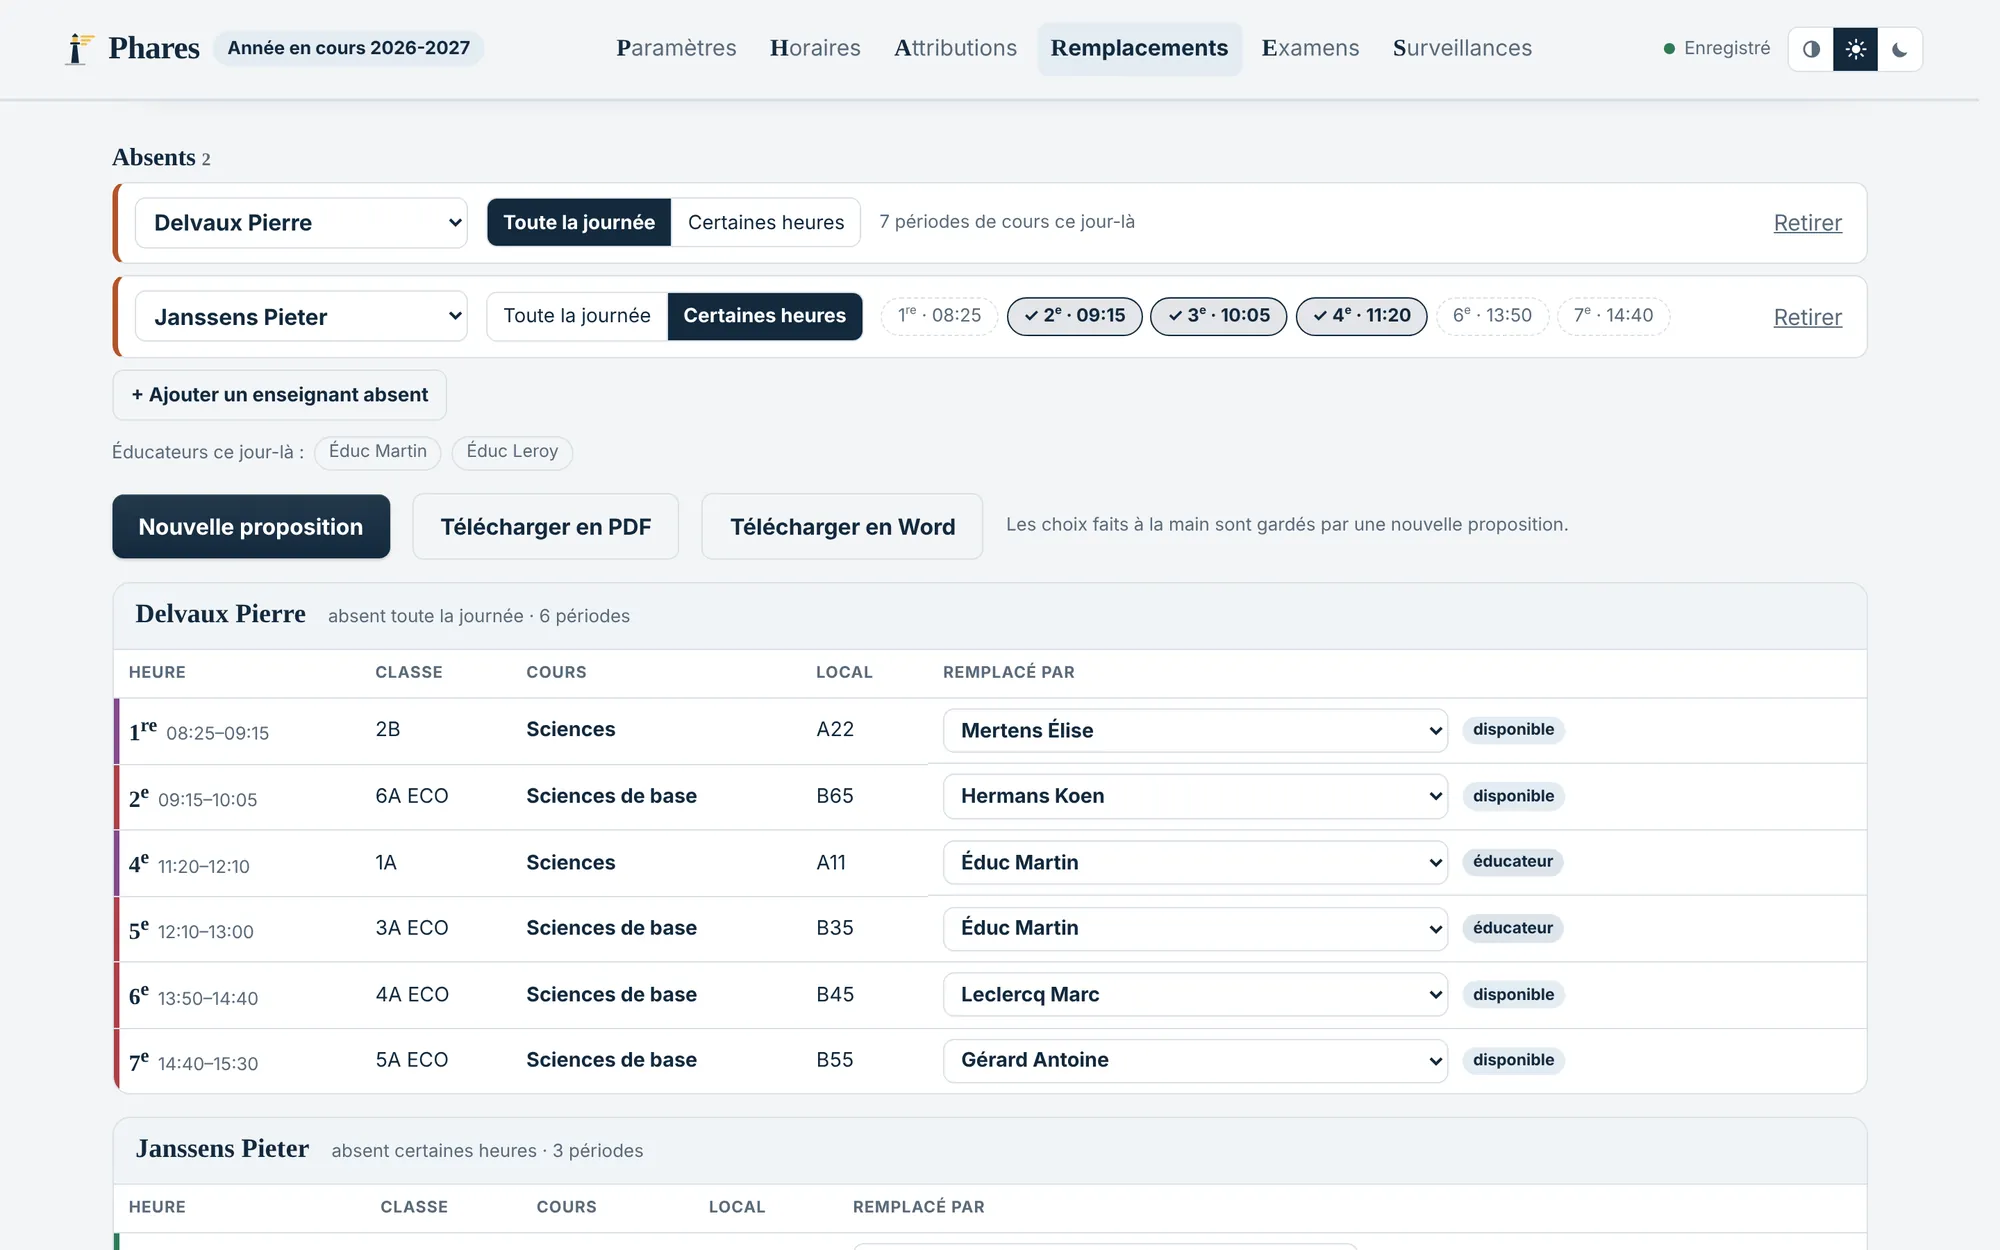Click the Phares lighthouse logo icon
This screenshot has width=2000, height=1250.
79,48
